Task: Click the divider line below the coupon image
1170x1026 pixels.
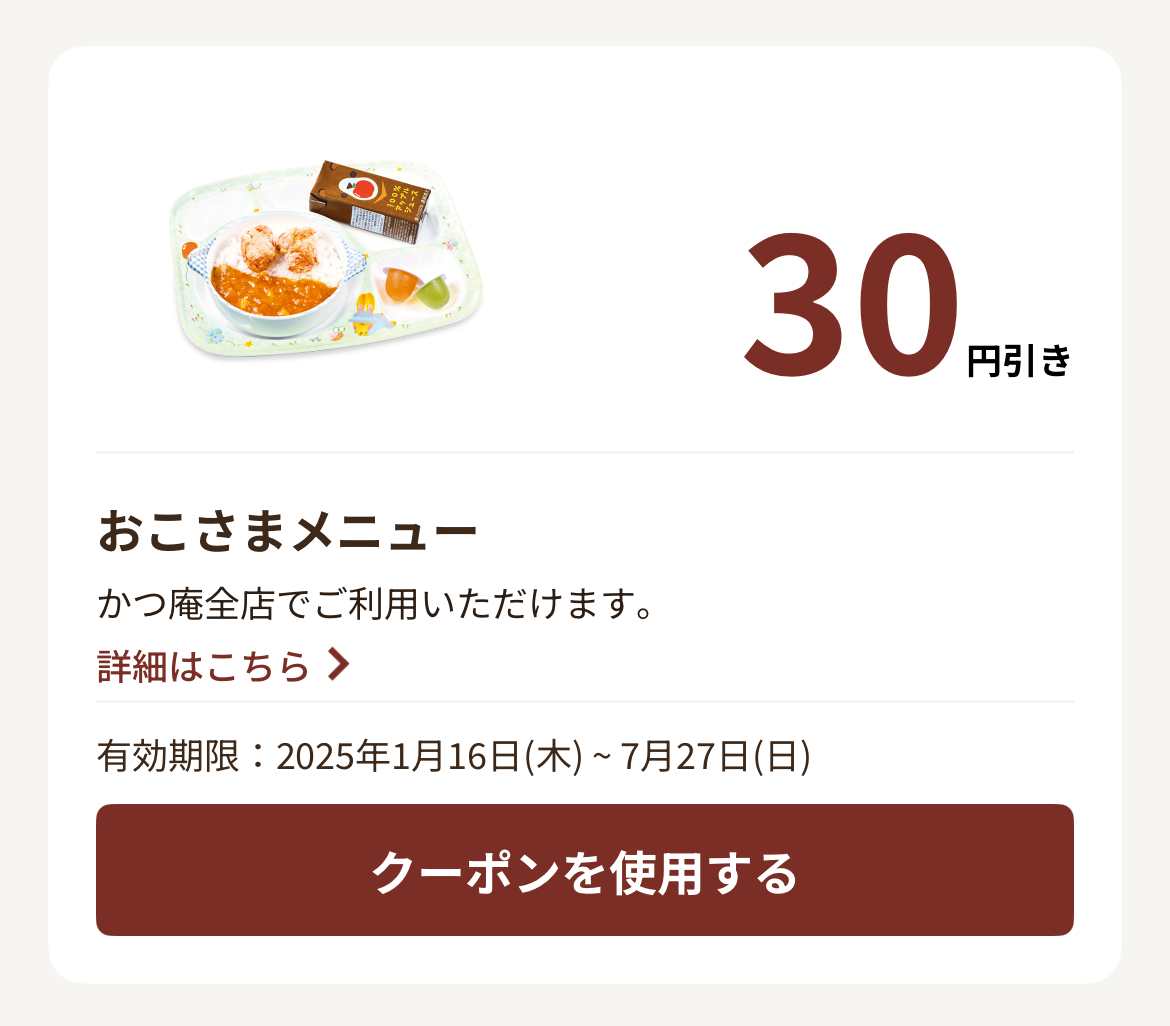Action: pyautogui.click(x=585, y=452)
